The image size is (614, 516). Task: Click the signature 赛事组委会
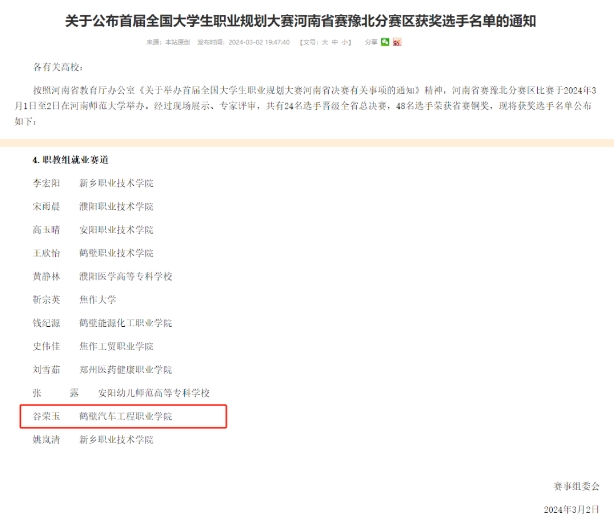tap(576, 486)
